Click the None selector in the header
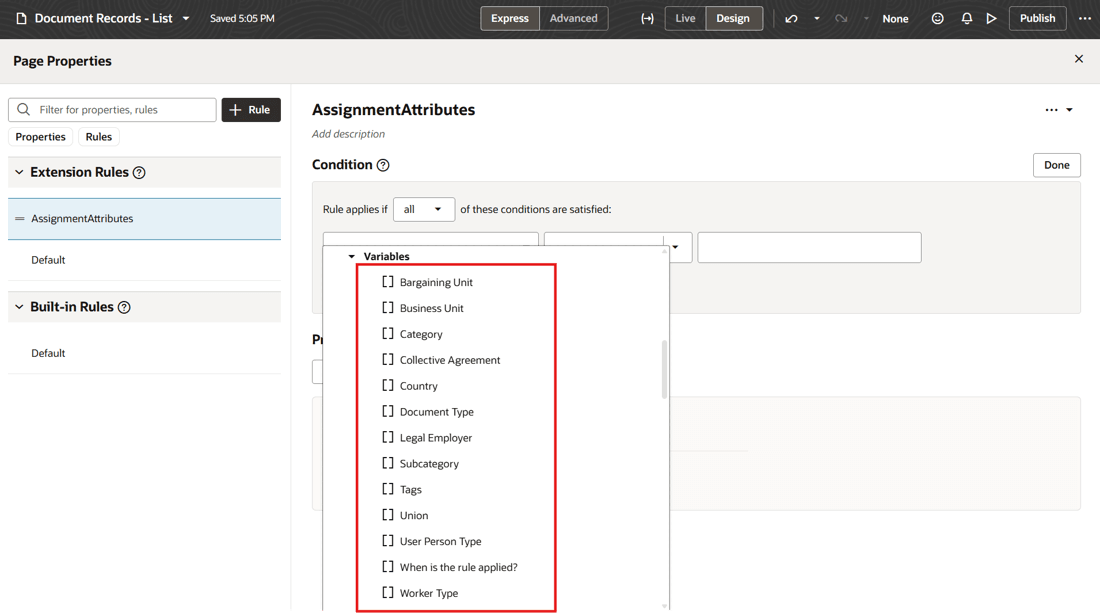The height and width of the screenshot is (613, 1100). pos(895,18)
